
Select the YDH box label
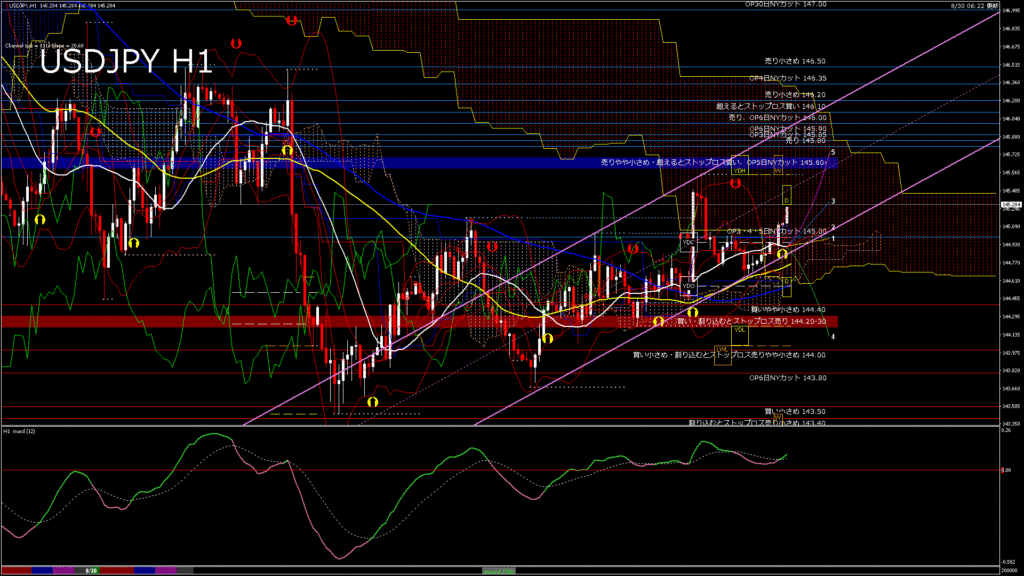pos(740,170)
